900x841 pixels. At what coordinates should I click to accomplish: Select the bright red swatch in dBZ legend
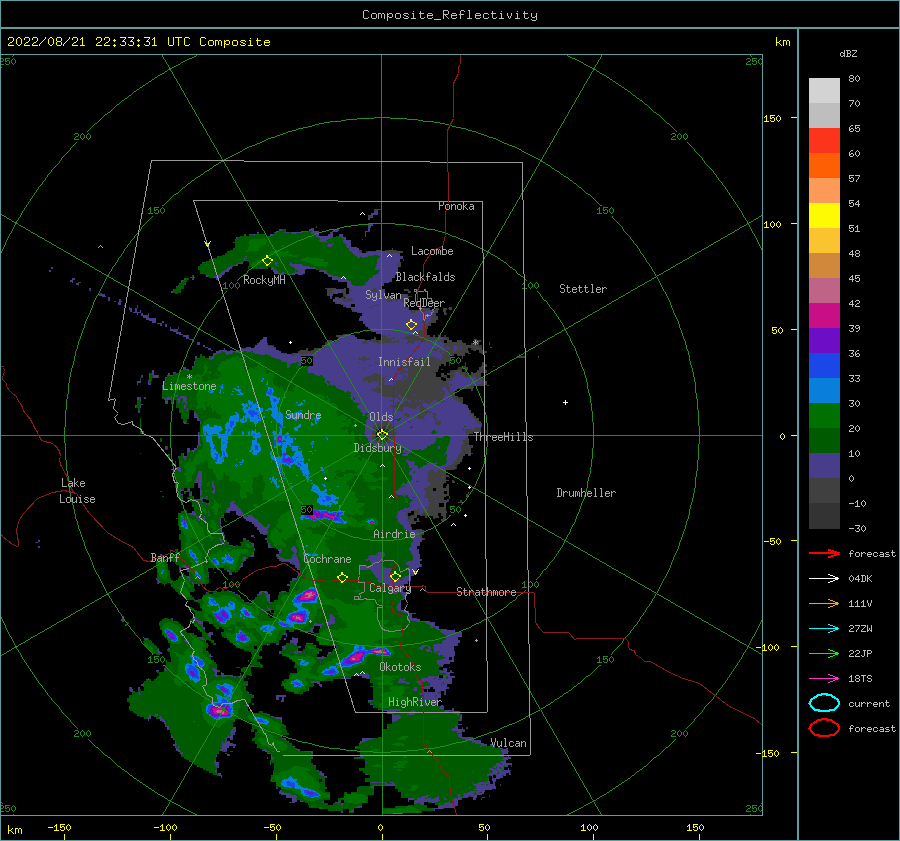[x=824, y=141]
